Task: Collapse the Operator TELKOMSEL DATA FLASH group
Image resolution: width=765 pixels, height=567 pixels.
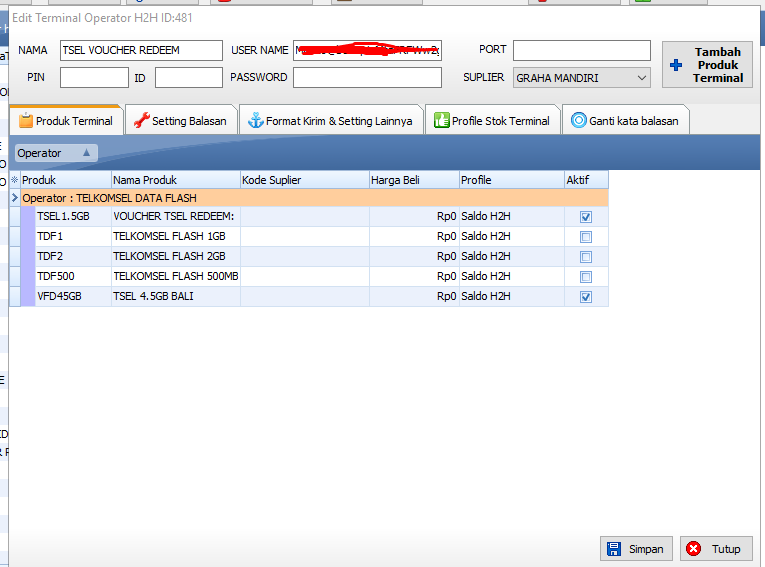Action: [x=15, y=198]
